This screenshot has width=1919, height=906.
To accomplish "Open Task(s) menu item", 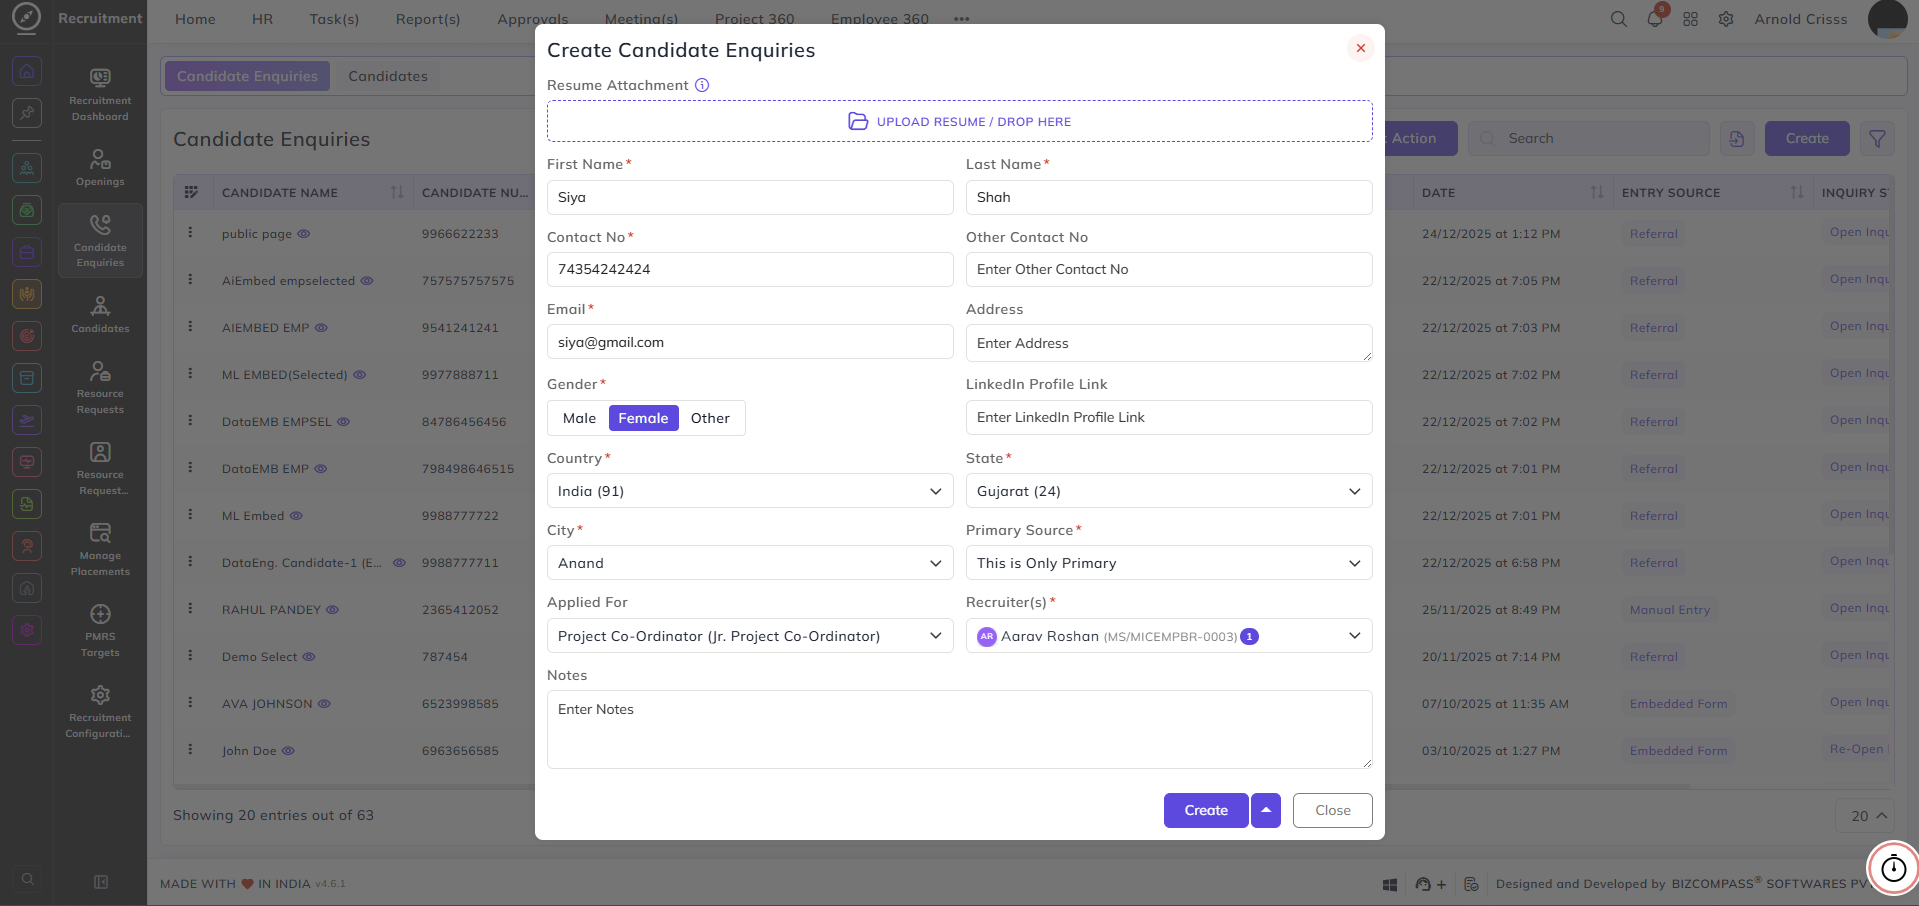I will click(334, 19).
